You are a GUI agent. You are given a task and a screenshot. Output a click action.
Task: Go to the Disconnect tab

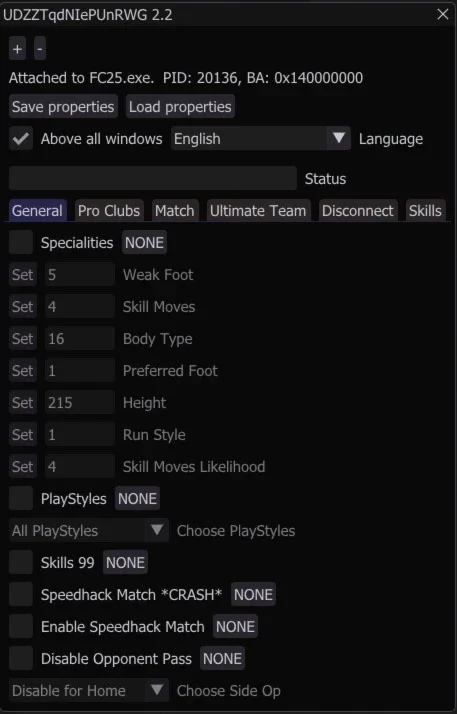(358, 210)
